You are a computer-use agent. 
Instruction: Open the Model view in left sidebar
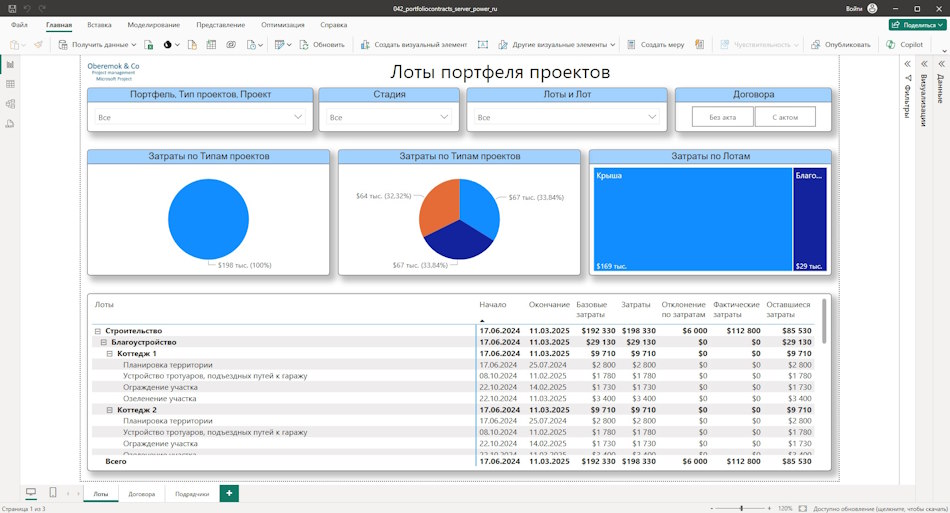[x=10, y=104]
